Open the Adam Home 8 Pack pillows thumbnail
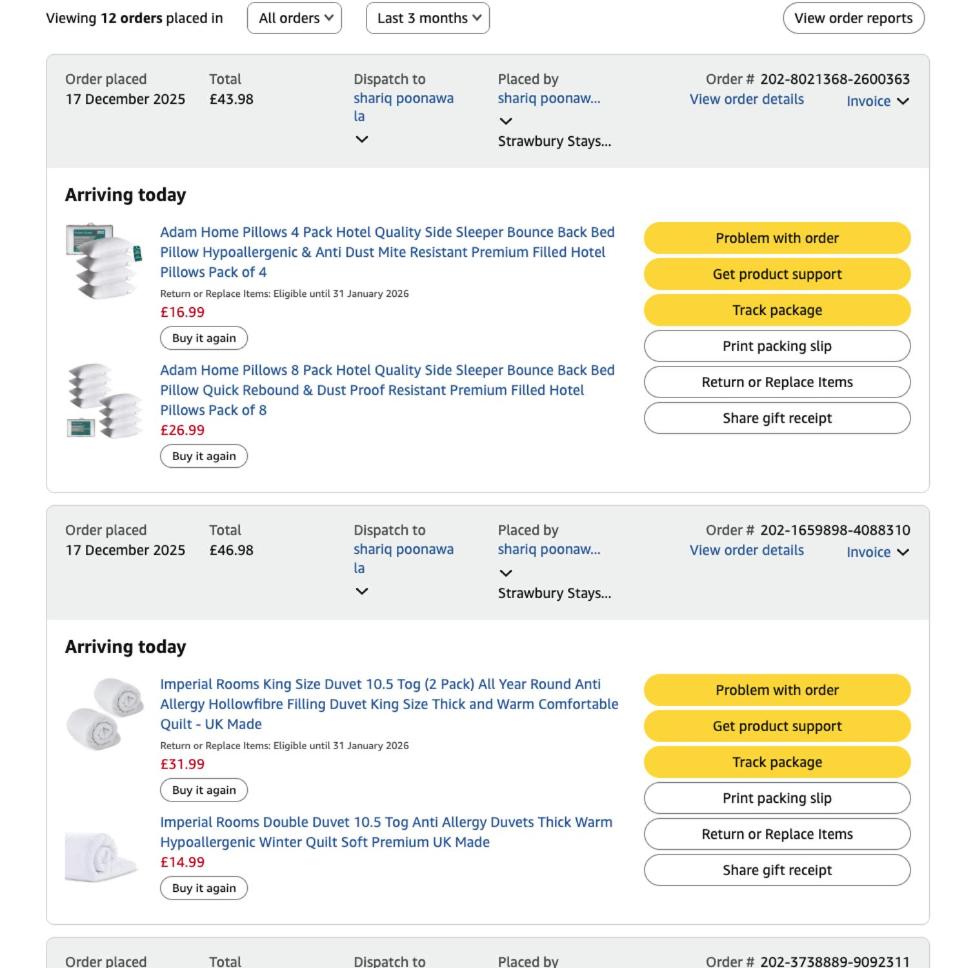 pos(103,400)
